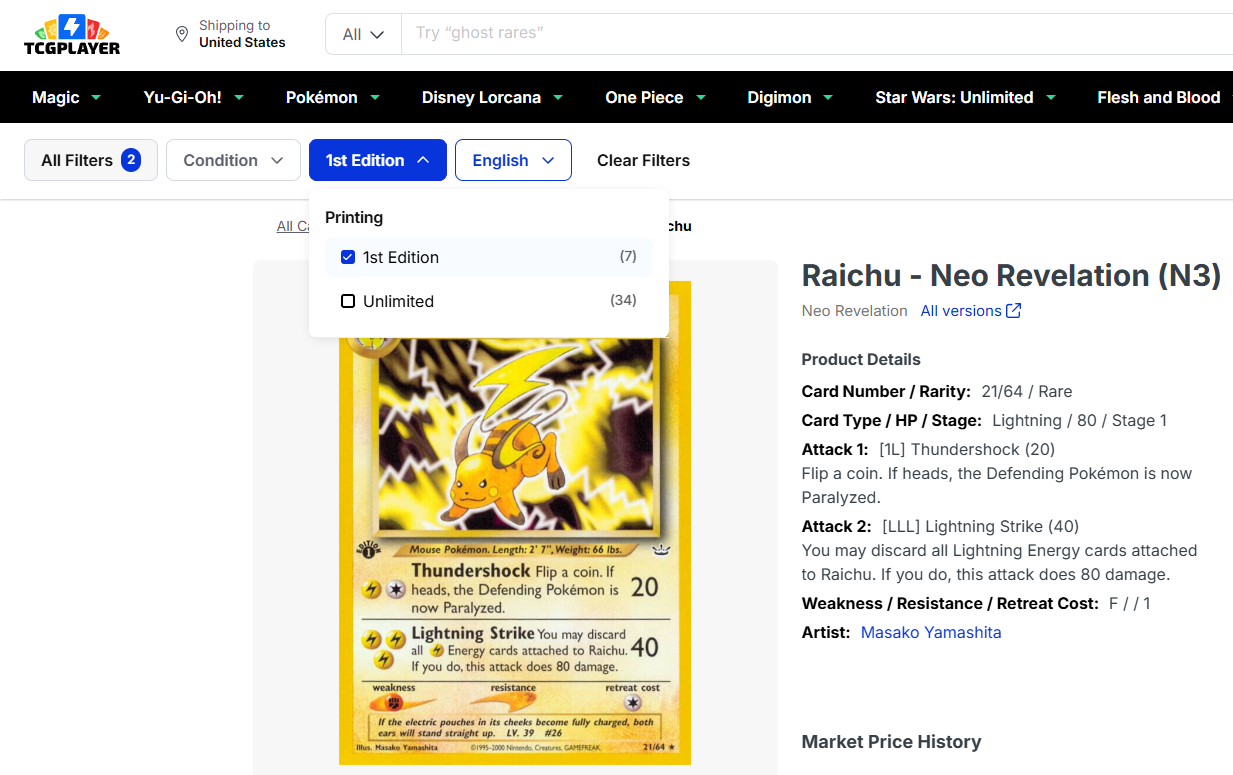
Task: Open the TCGplayer home logo
Action: click(72, 34)
